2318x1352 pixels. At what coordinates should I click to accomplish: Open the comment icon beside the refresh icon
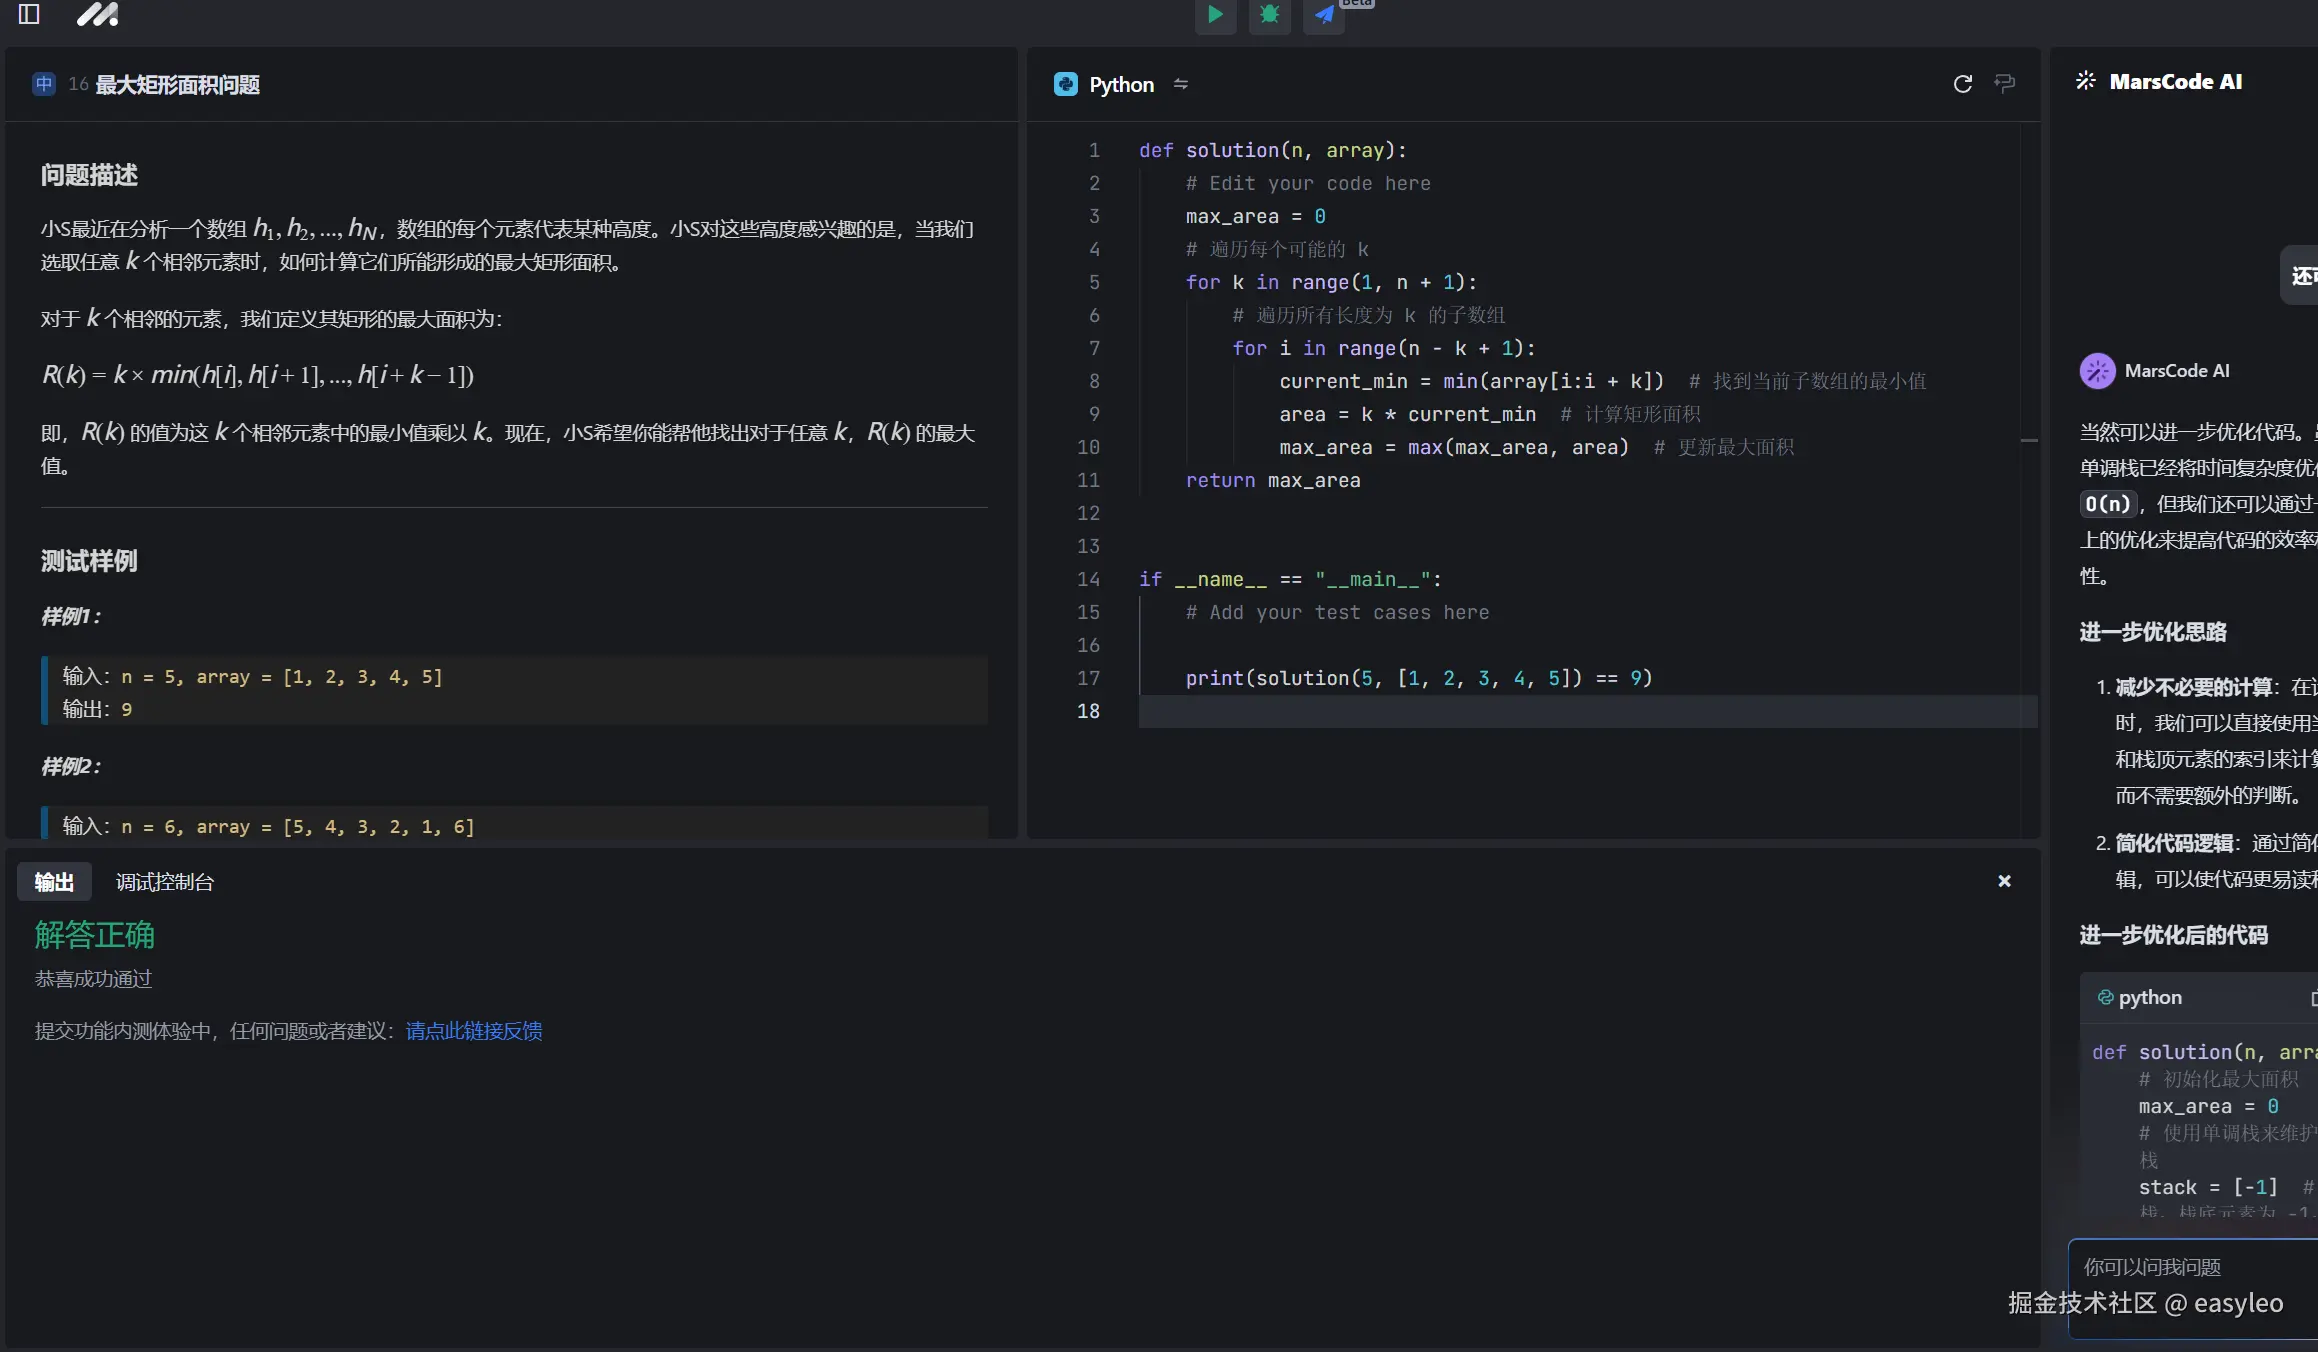tap(2006, 84)
